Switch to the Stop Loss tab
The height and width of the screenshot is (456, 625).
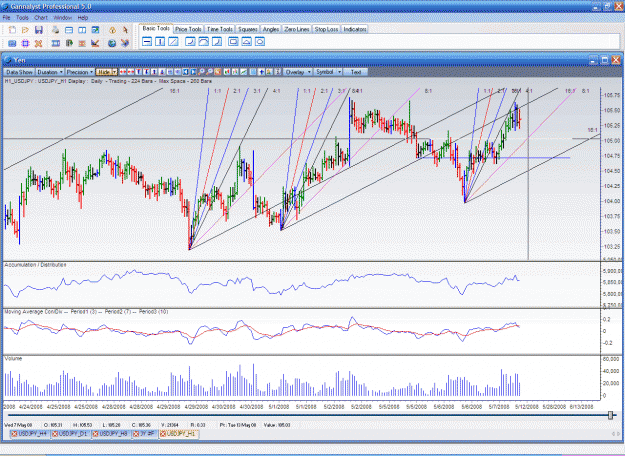pos(326,29)
